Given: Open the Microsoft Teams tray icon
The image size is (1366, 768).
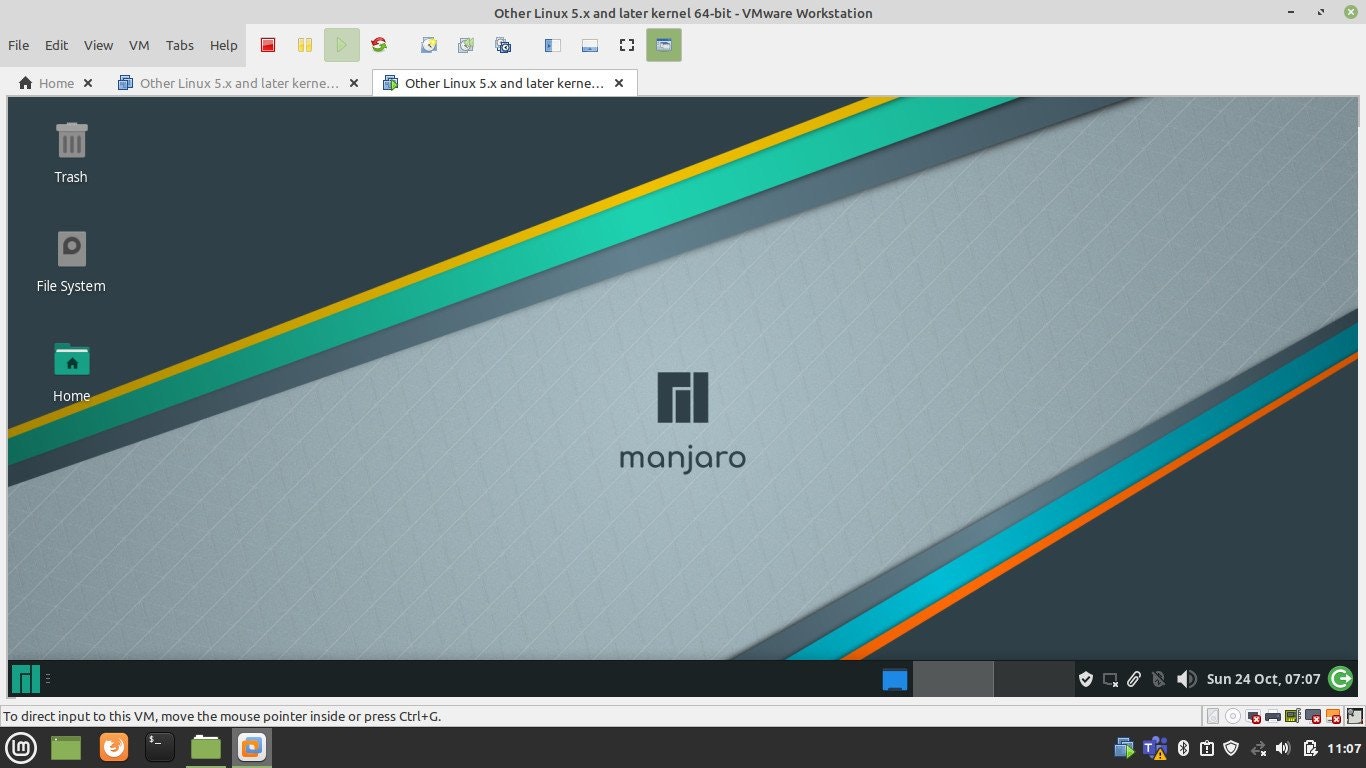Looking at the screenshot, I should tap(1155, 748).
